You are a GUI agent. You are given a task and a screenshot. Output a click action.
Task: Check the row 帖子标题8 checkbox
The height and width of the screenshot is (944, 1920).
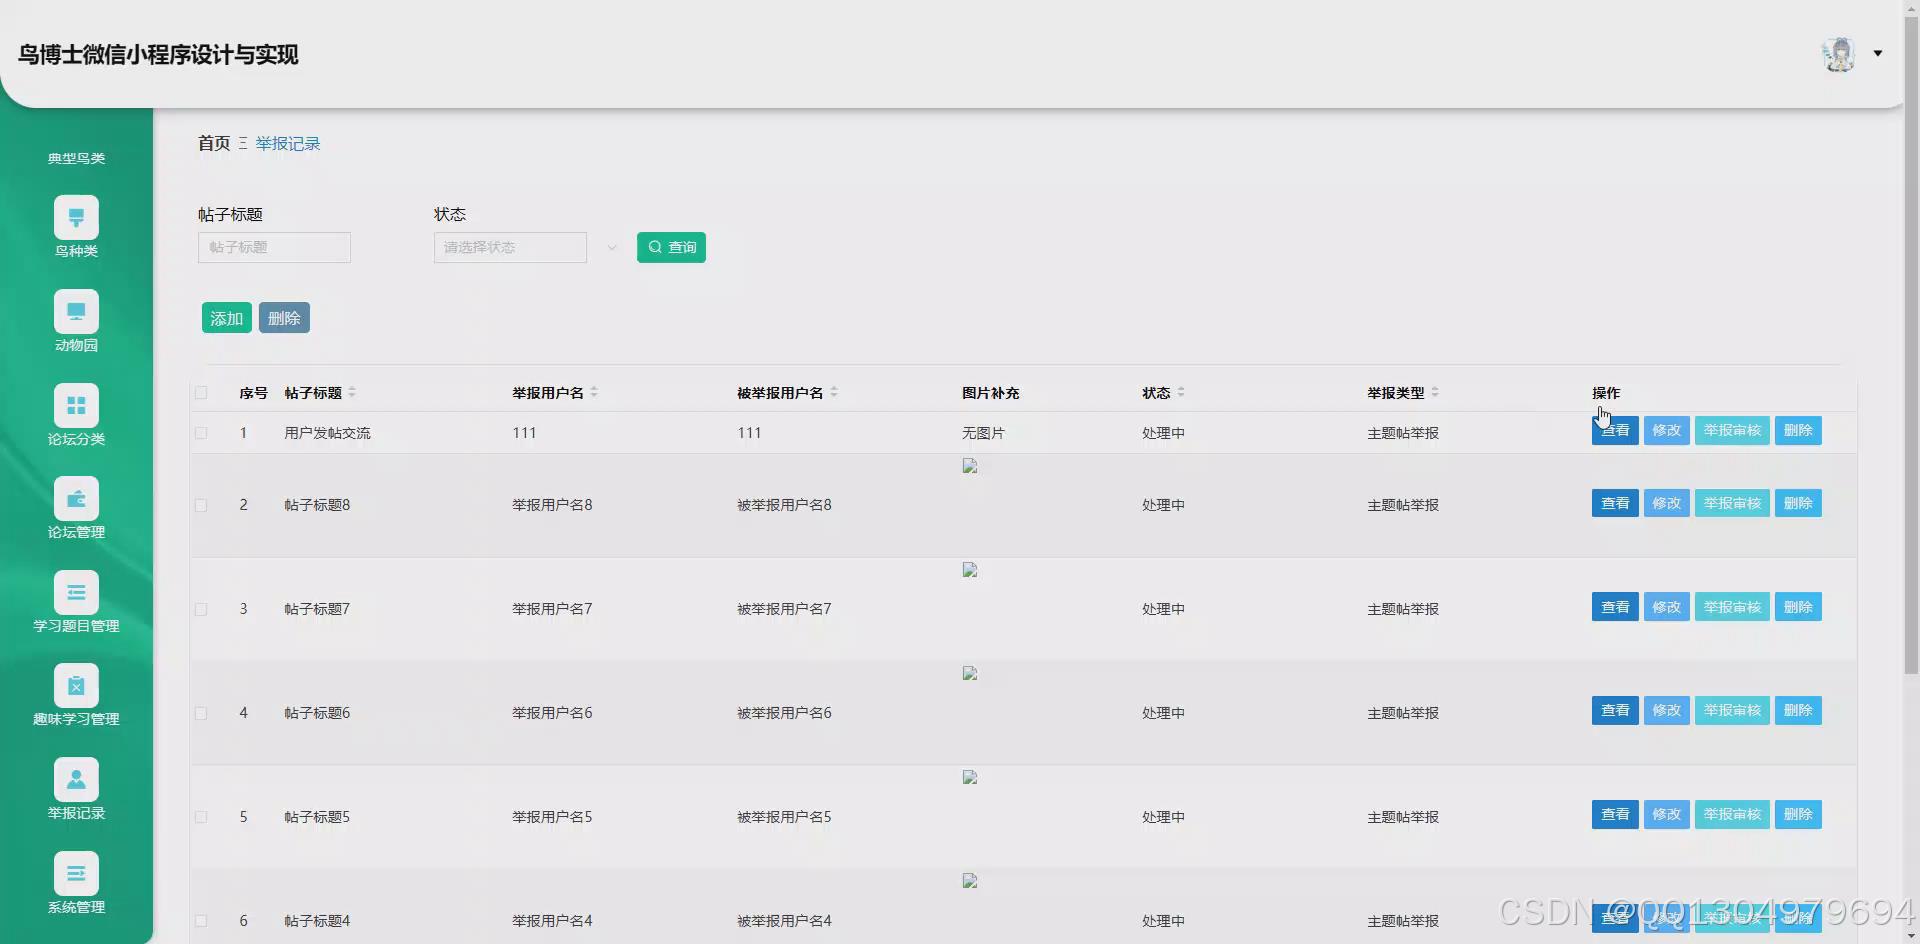pos(201,505)
